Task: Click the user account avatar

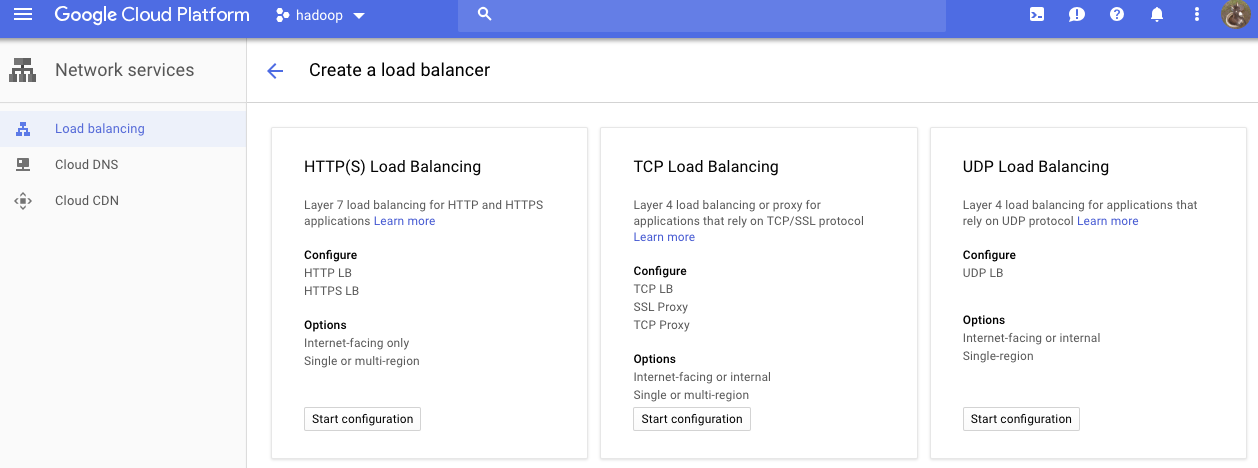Action: (1237, 15)
